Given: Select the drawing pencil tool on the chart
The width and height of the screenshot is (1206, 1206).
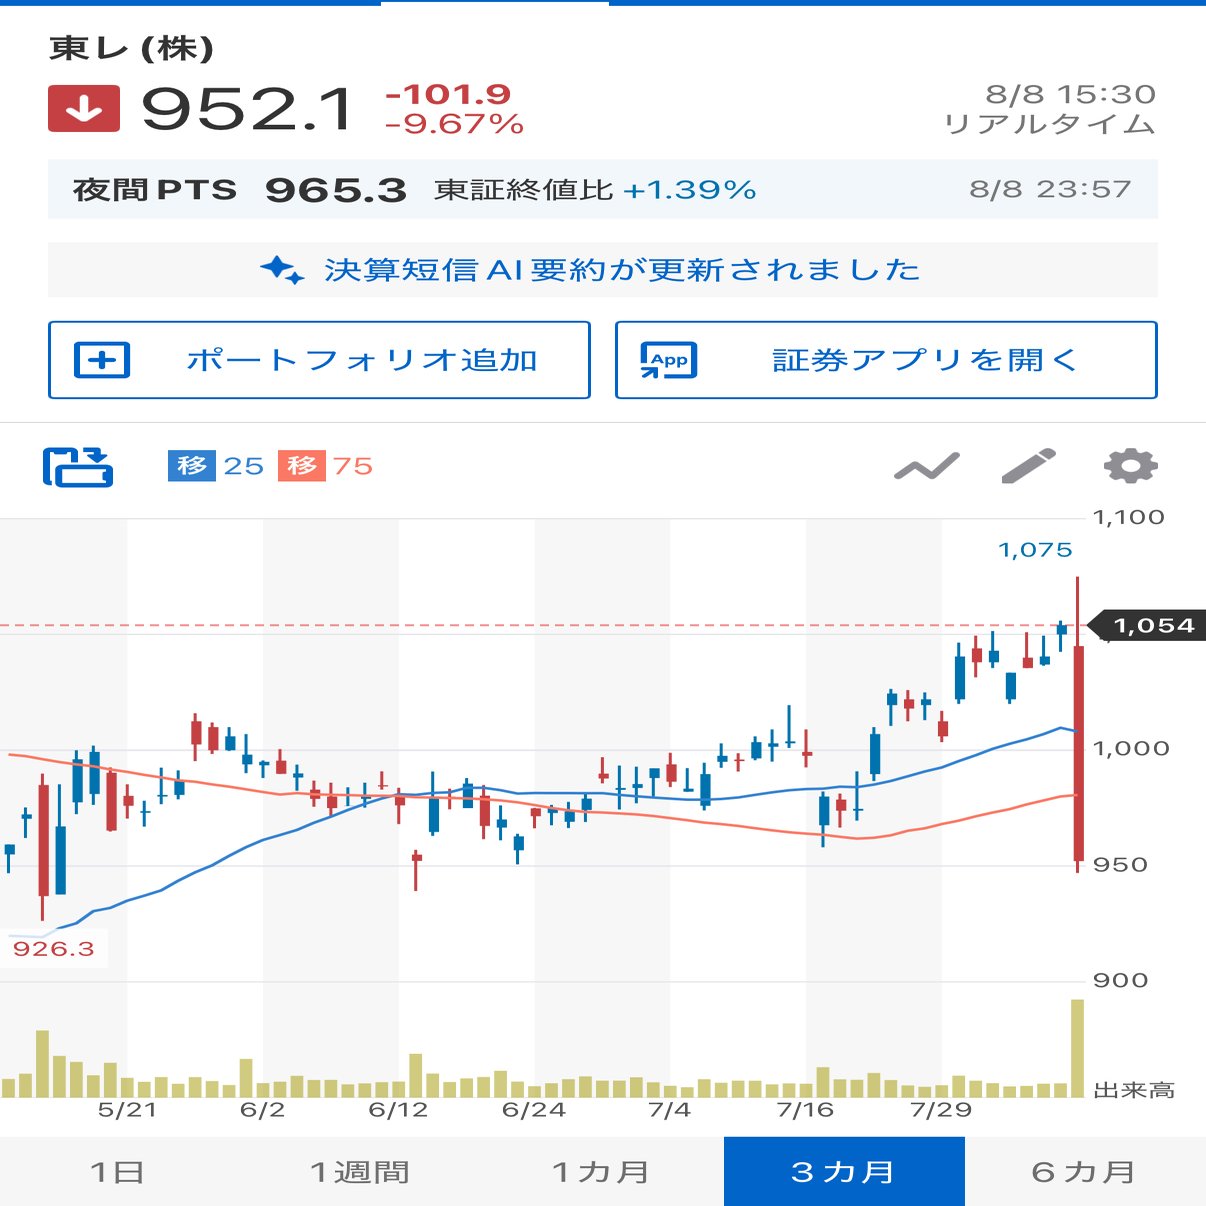Looking at the screenshot, I should click(x=1029, y=465).
